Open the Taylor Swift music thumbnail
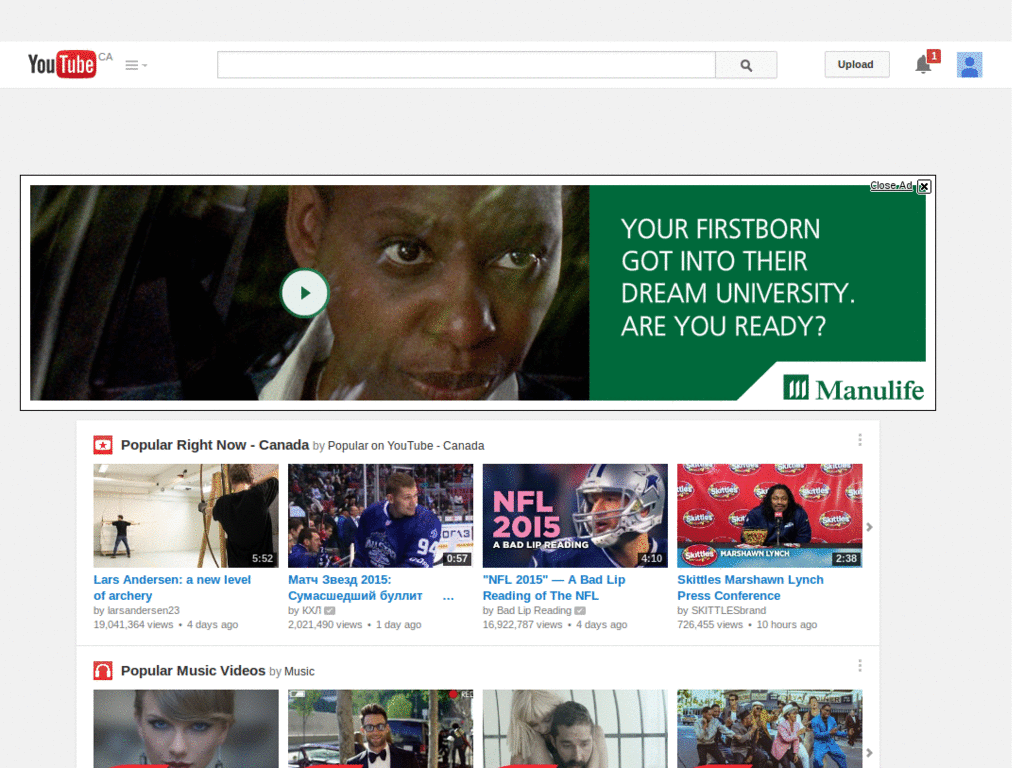 (x=186, y=729)
